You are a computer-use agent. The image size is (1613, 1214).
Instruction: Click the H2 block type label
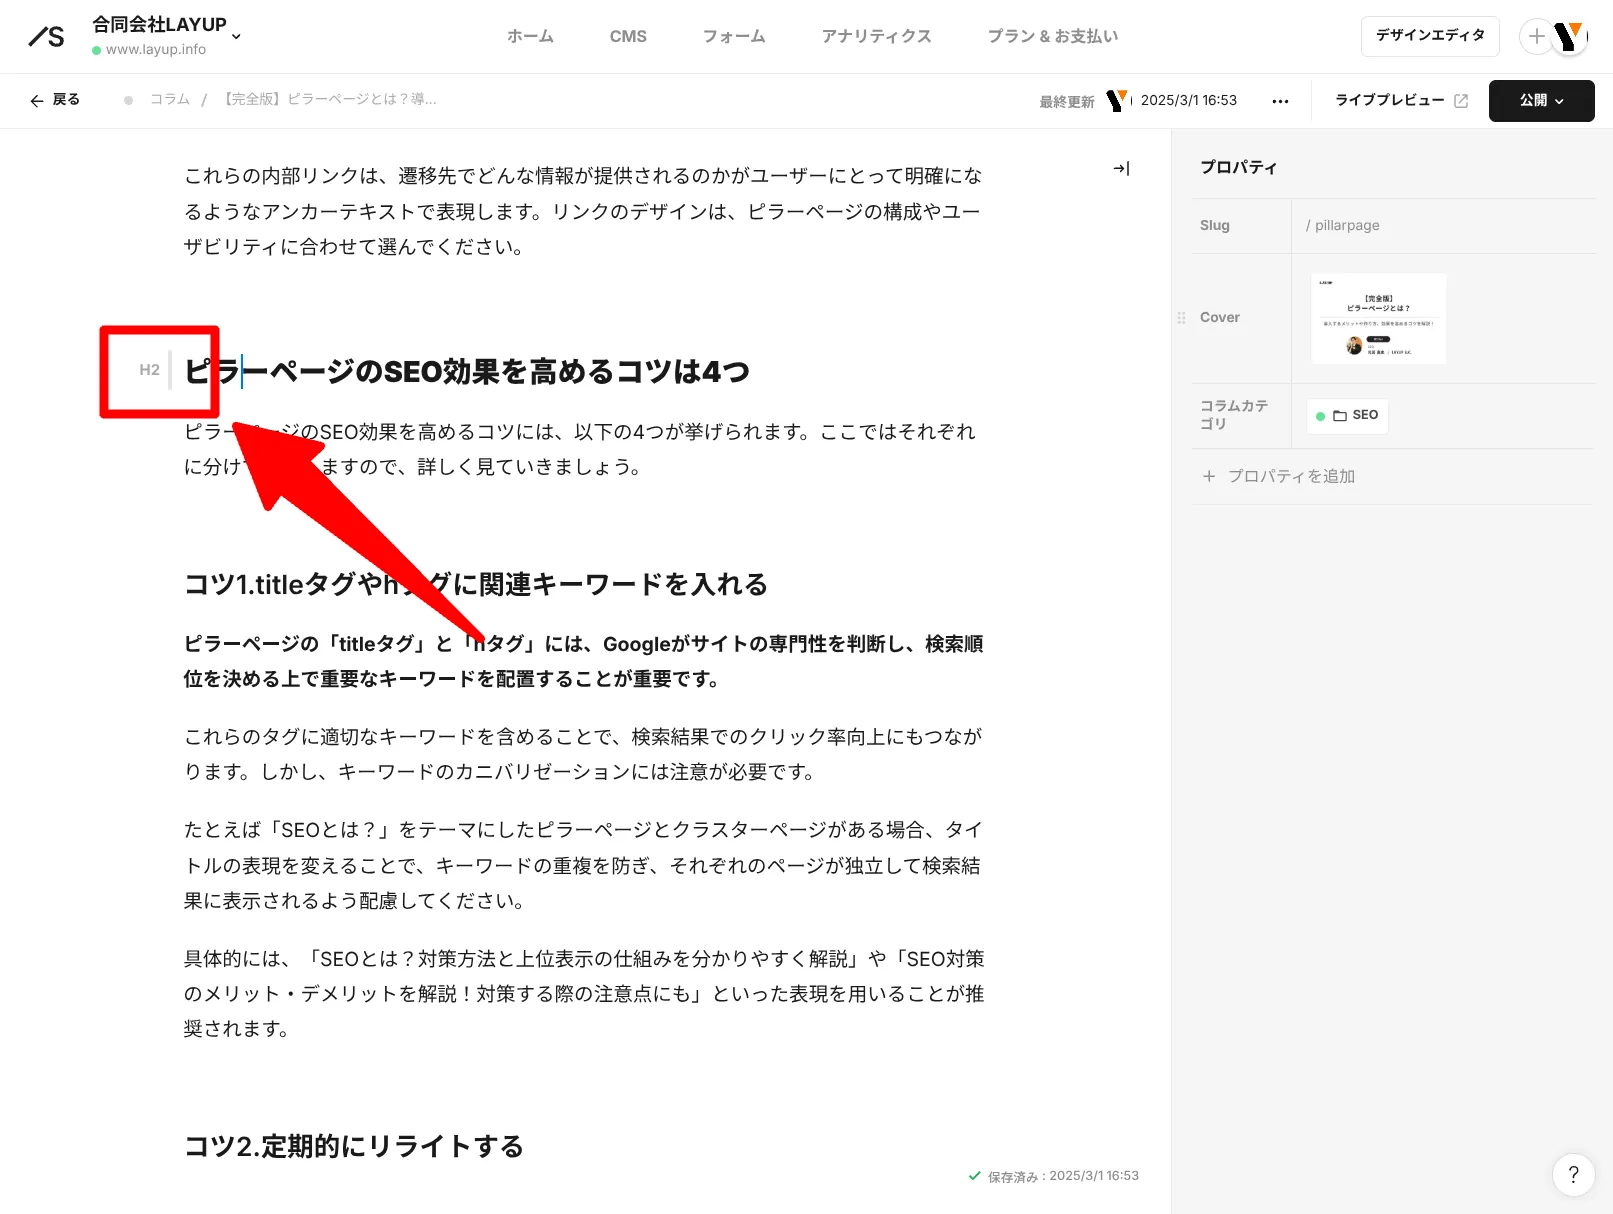pos(149,370)
